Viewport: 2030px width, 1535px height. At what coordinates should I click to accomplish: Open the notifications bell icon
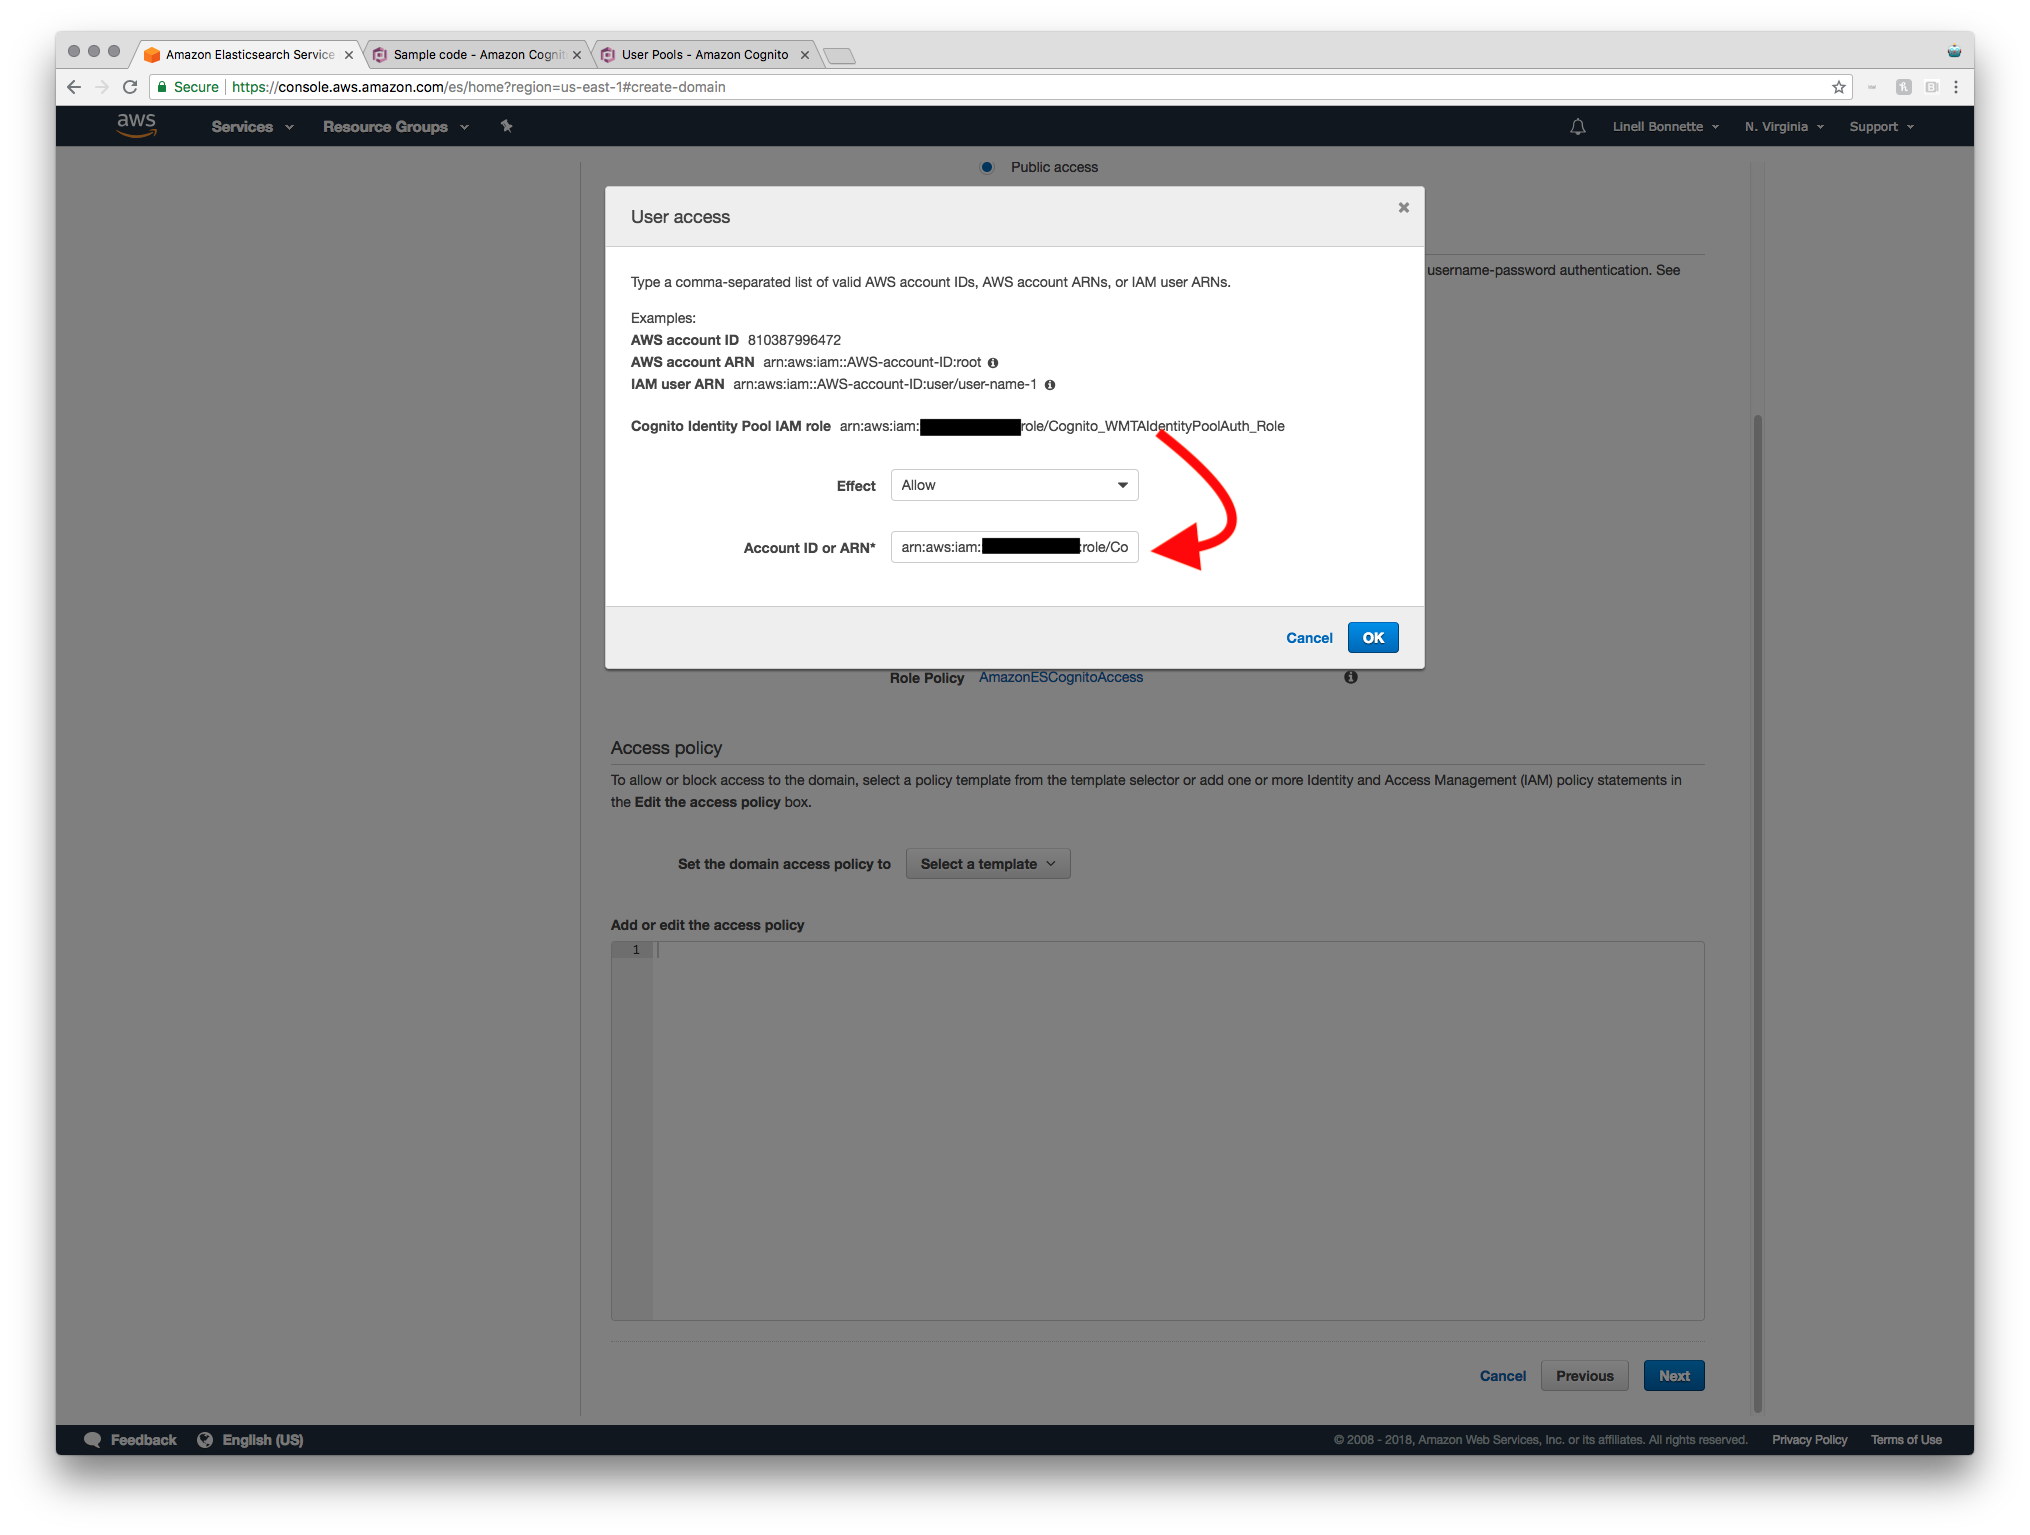tap(1577, 126)
